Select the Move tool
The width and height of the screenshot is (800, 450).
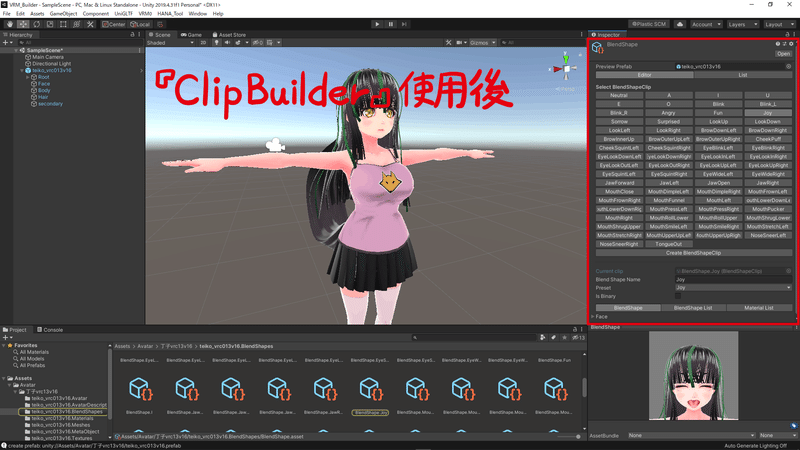click(x=23, y=24)
